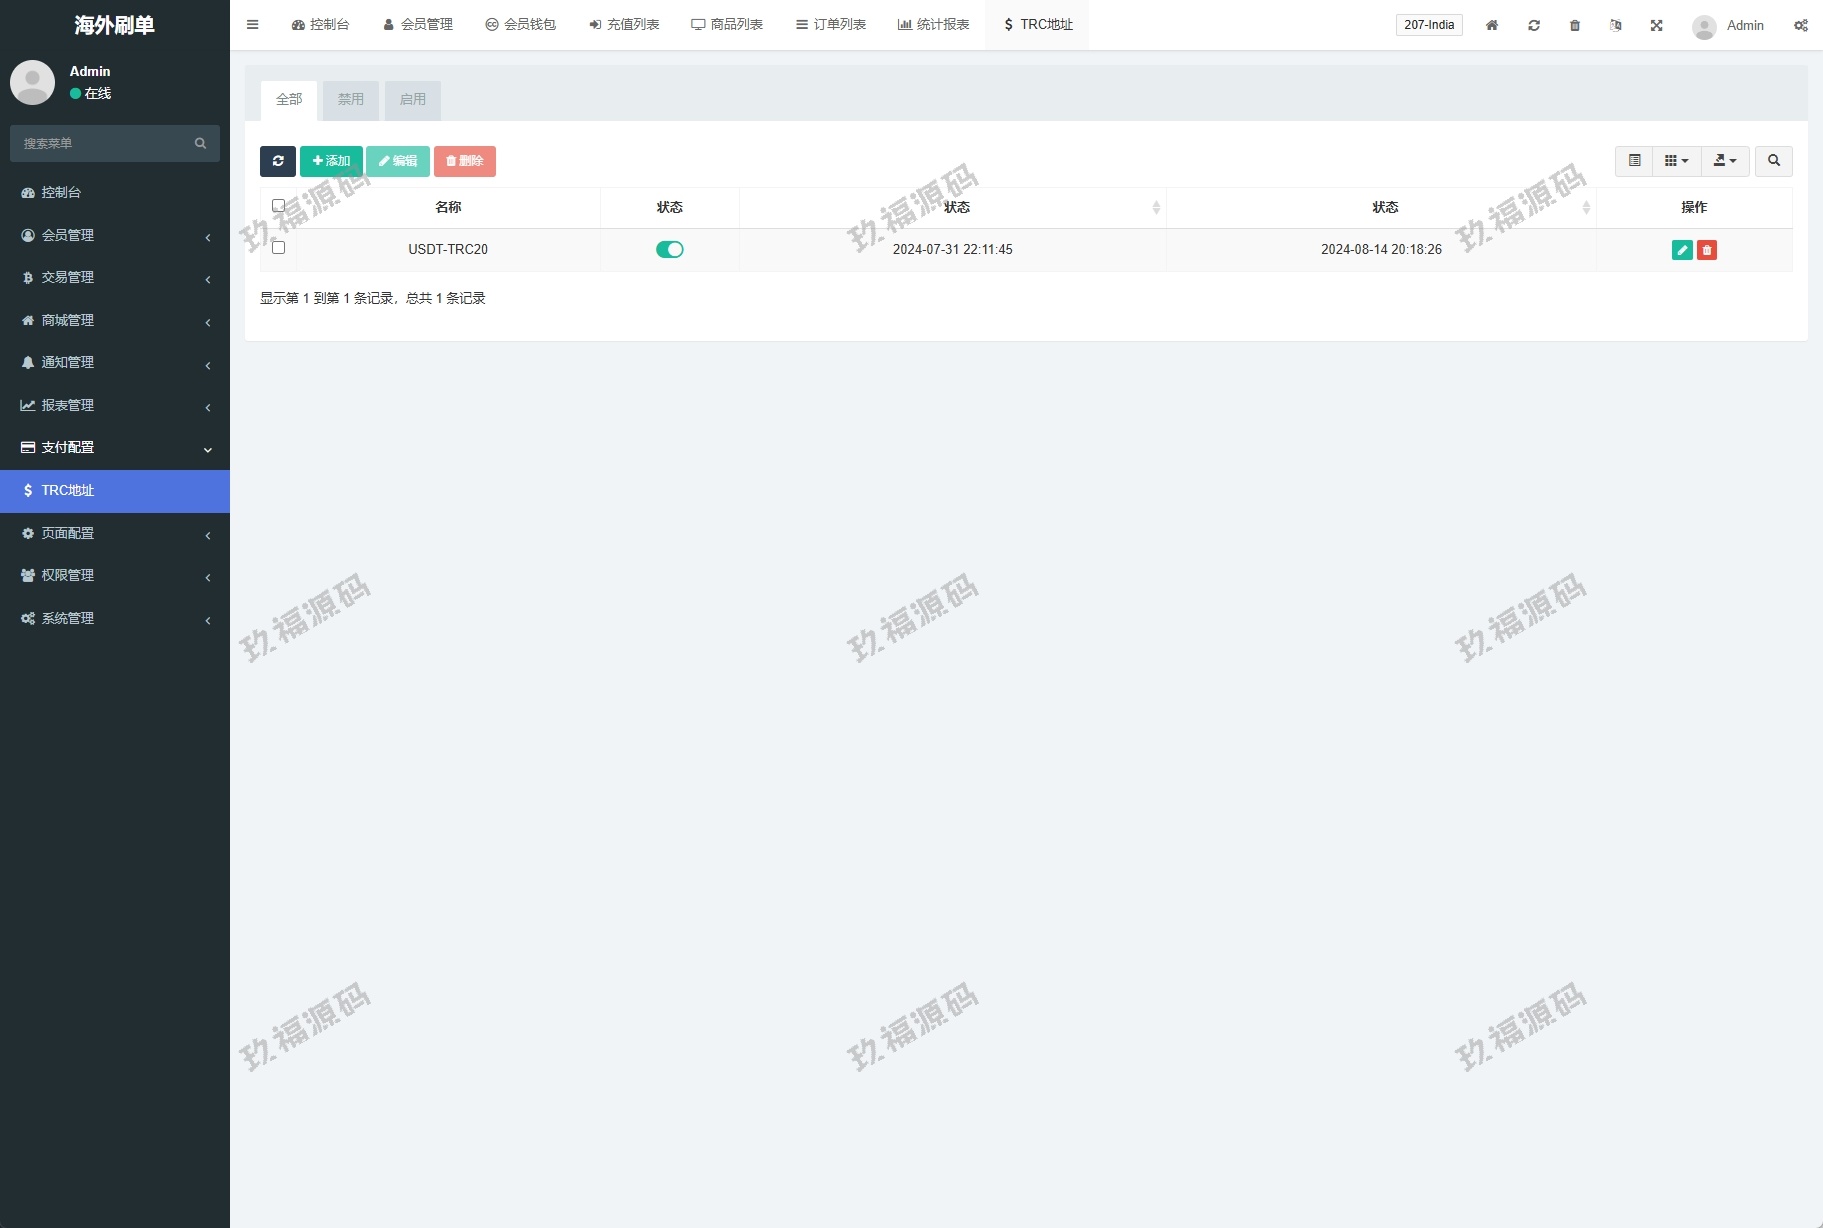Screen dimensions: 1823x1228
Task: Open the export dropdown button
Action: tap(1724, 161)
